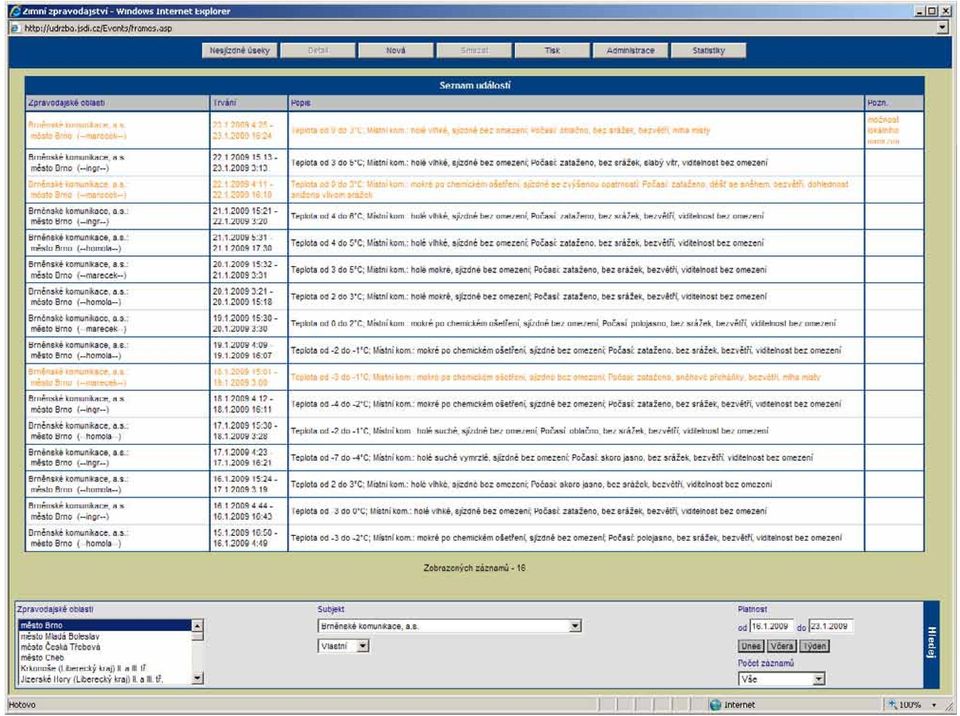Open the address bar history dropdown
This screenshot has width=960, height=716.
tap(943, 28)
